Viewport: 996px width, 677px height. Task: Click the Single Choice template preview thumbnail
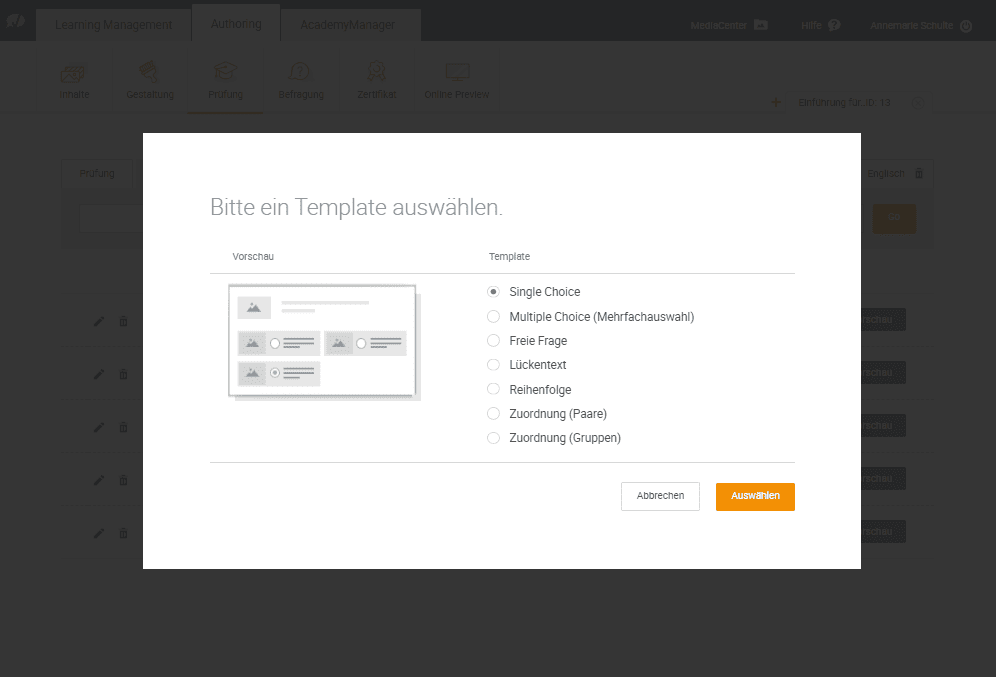click(322, 341)
